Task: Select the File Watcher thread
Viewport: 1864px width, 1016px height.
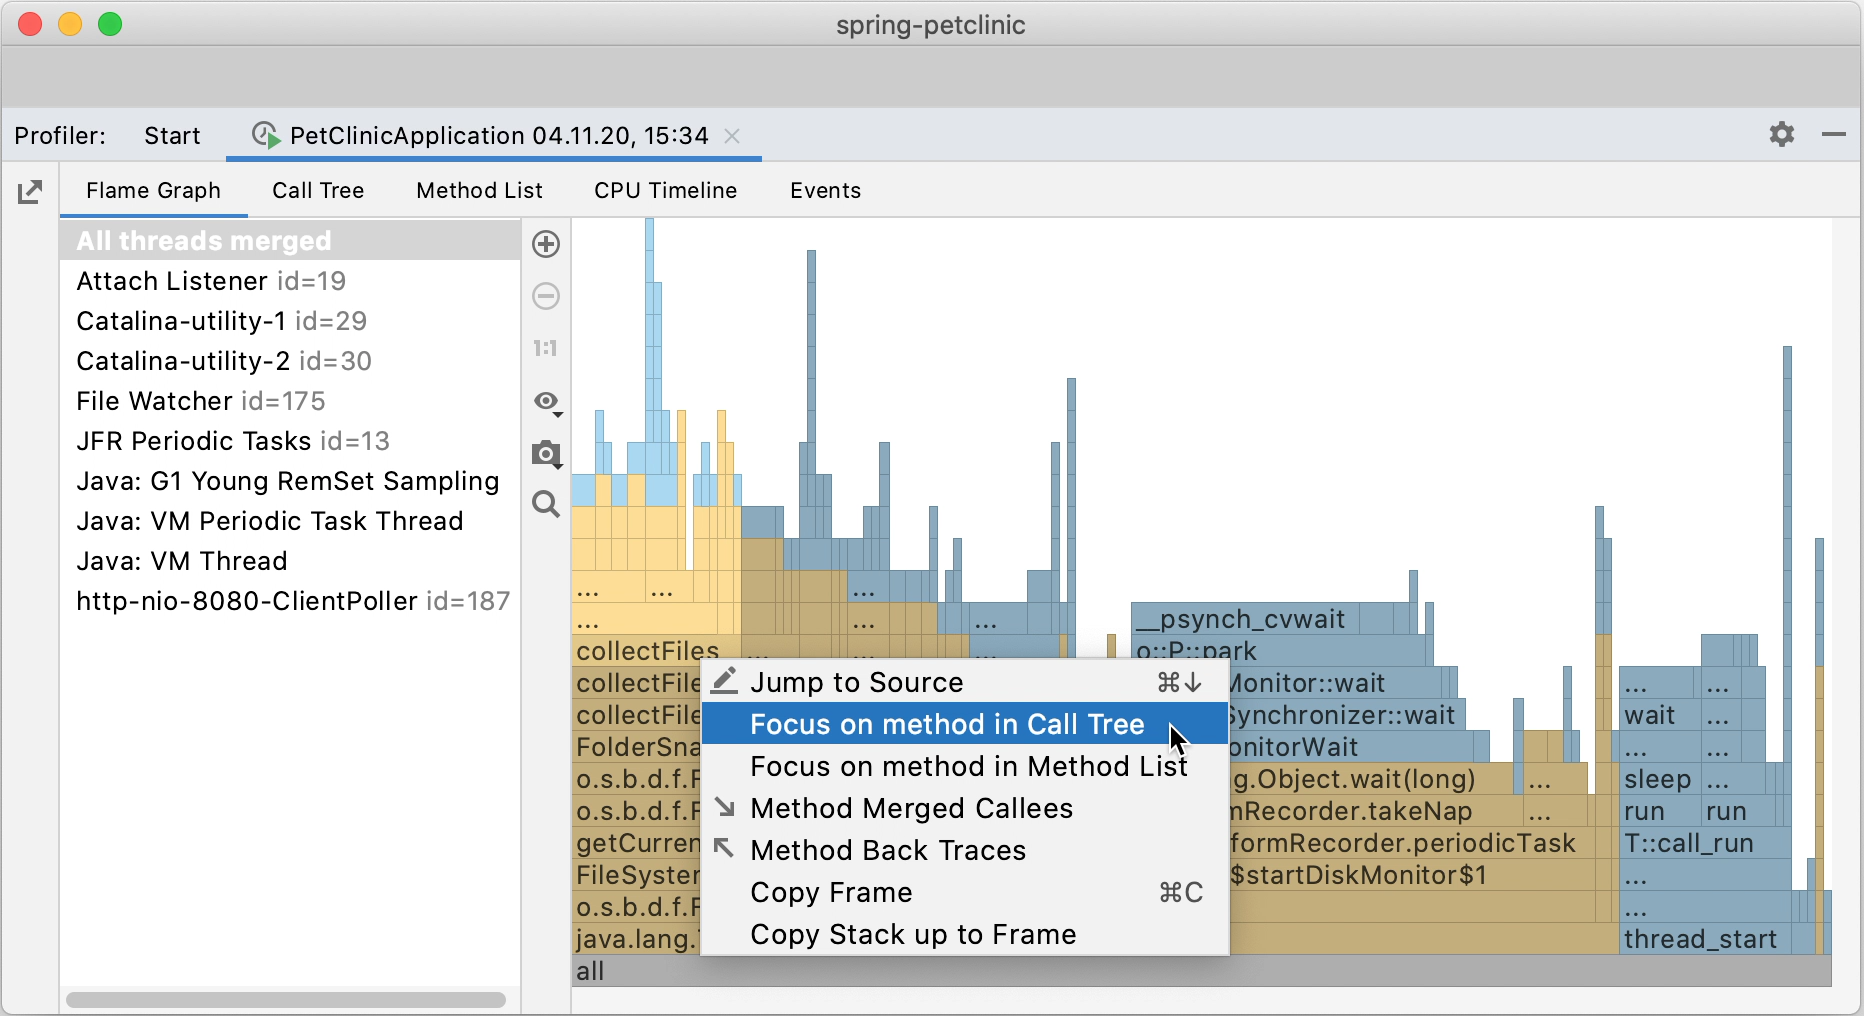Action: (x=200, y=400)
